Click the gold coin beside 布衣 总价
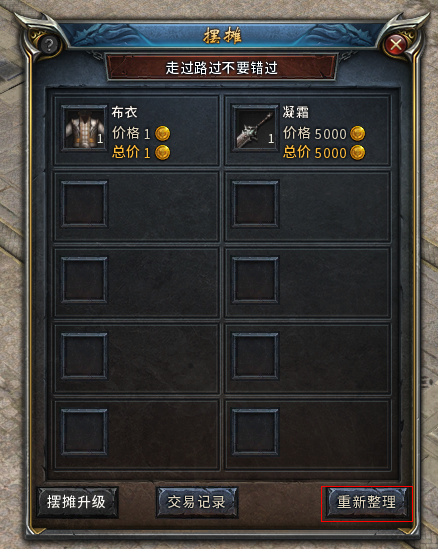Image resolution: width=438 pixels, height=549 pixels. (x=162, y=152)
